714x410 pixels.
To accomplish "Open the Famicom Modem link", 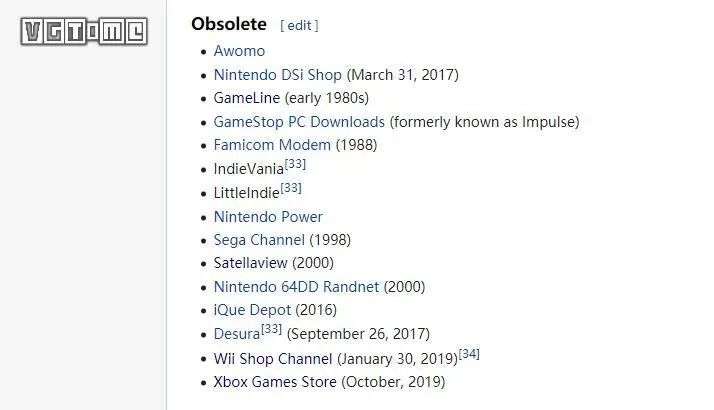I will (272, 145).
